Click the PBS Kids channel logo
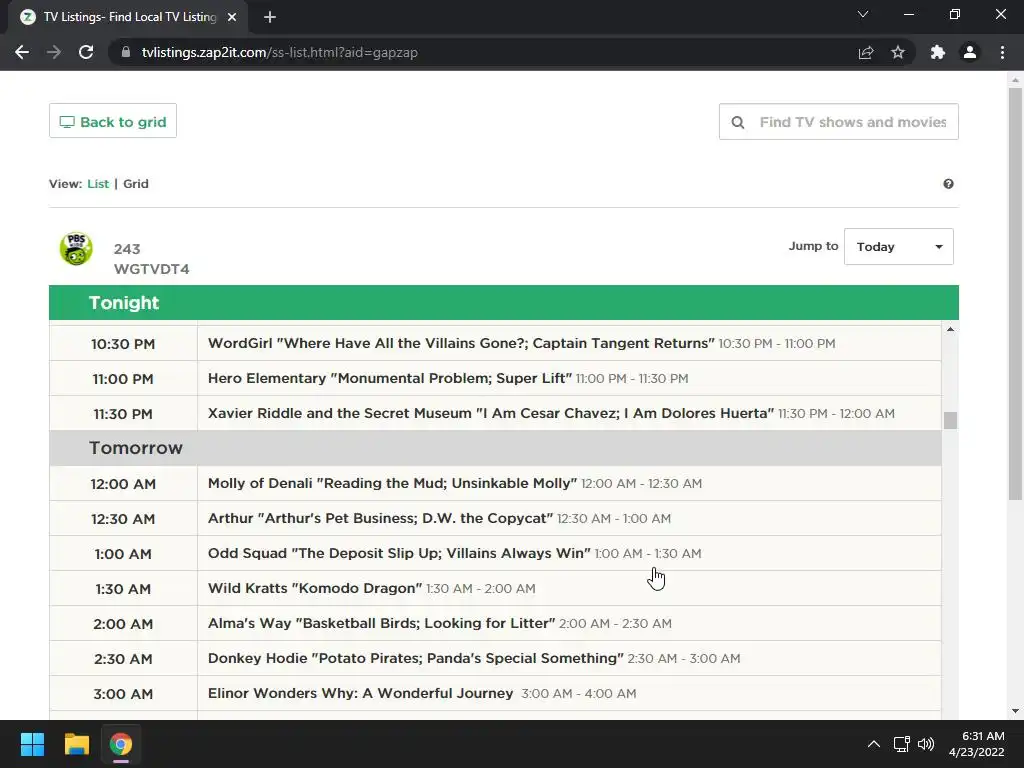This screenshot has height=768, width=1024. [76, 248]
